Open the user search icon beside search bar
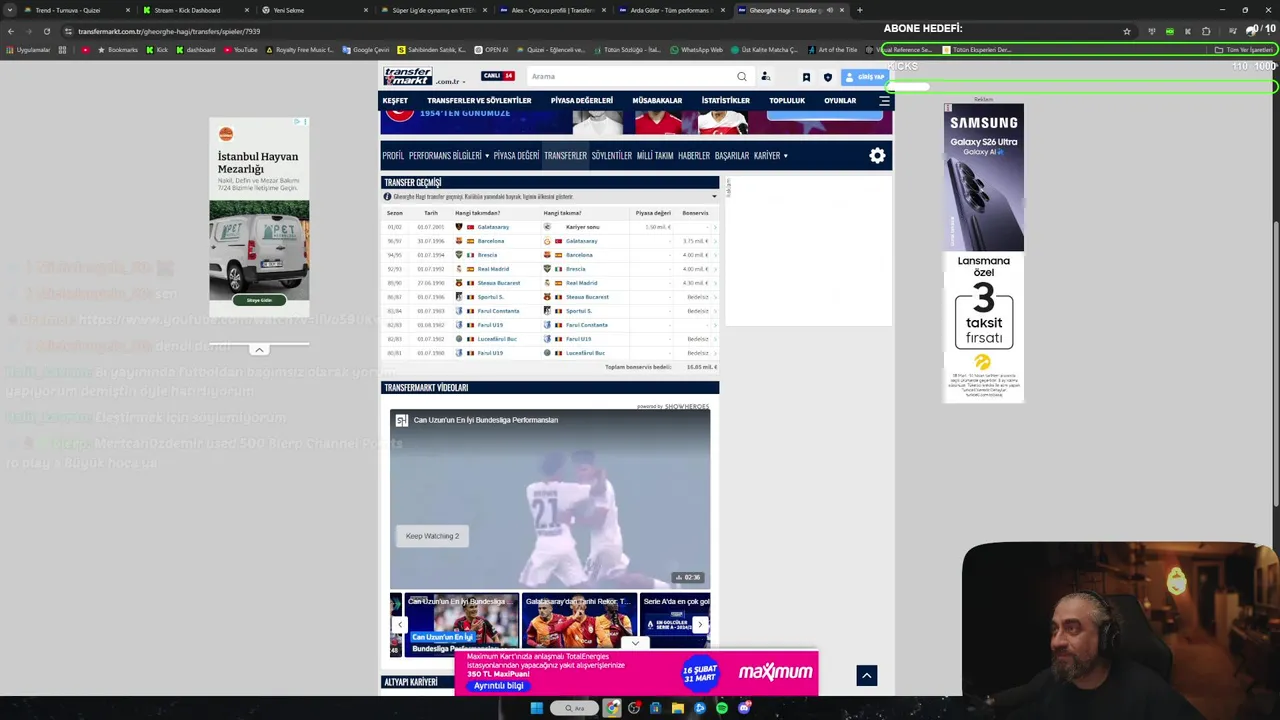This screenshot has width=1280, height=720. (766, 76)
